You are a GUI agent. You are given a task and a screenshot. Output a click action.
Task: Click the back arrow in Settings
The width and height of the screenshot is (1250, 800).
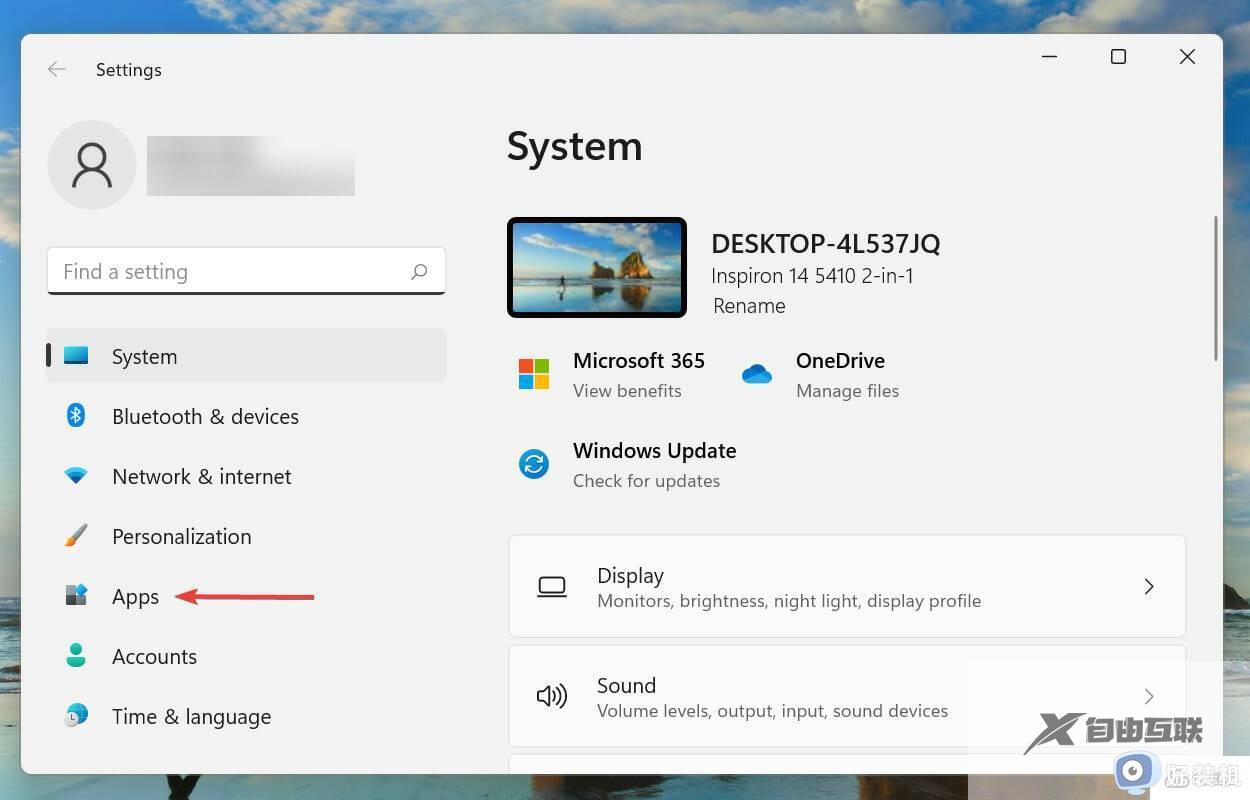click(57, 69)
